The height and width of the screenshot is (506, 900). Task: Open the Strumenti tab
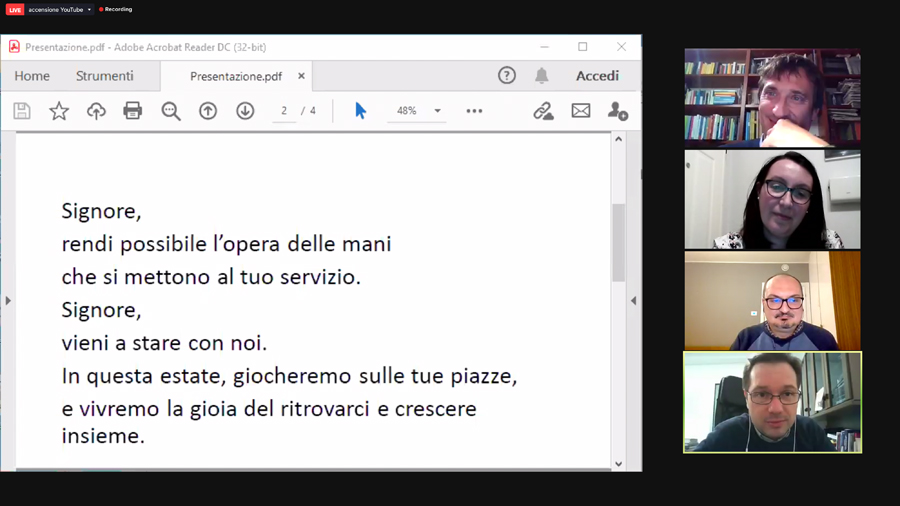pyautogui.click(x=104, y=76)
